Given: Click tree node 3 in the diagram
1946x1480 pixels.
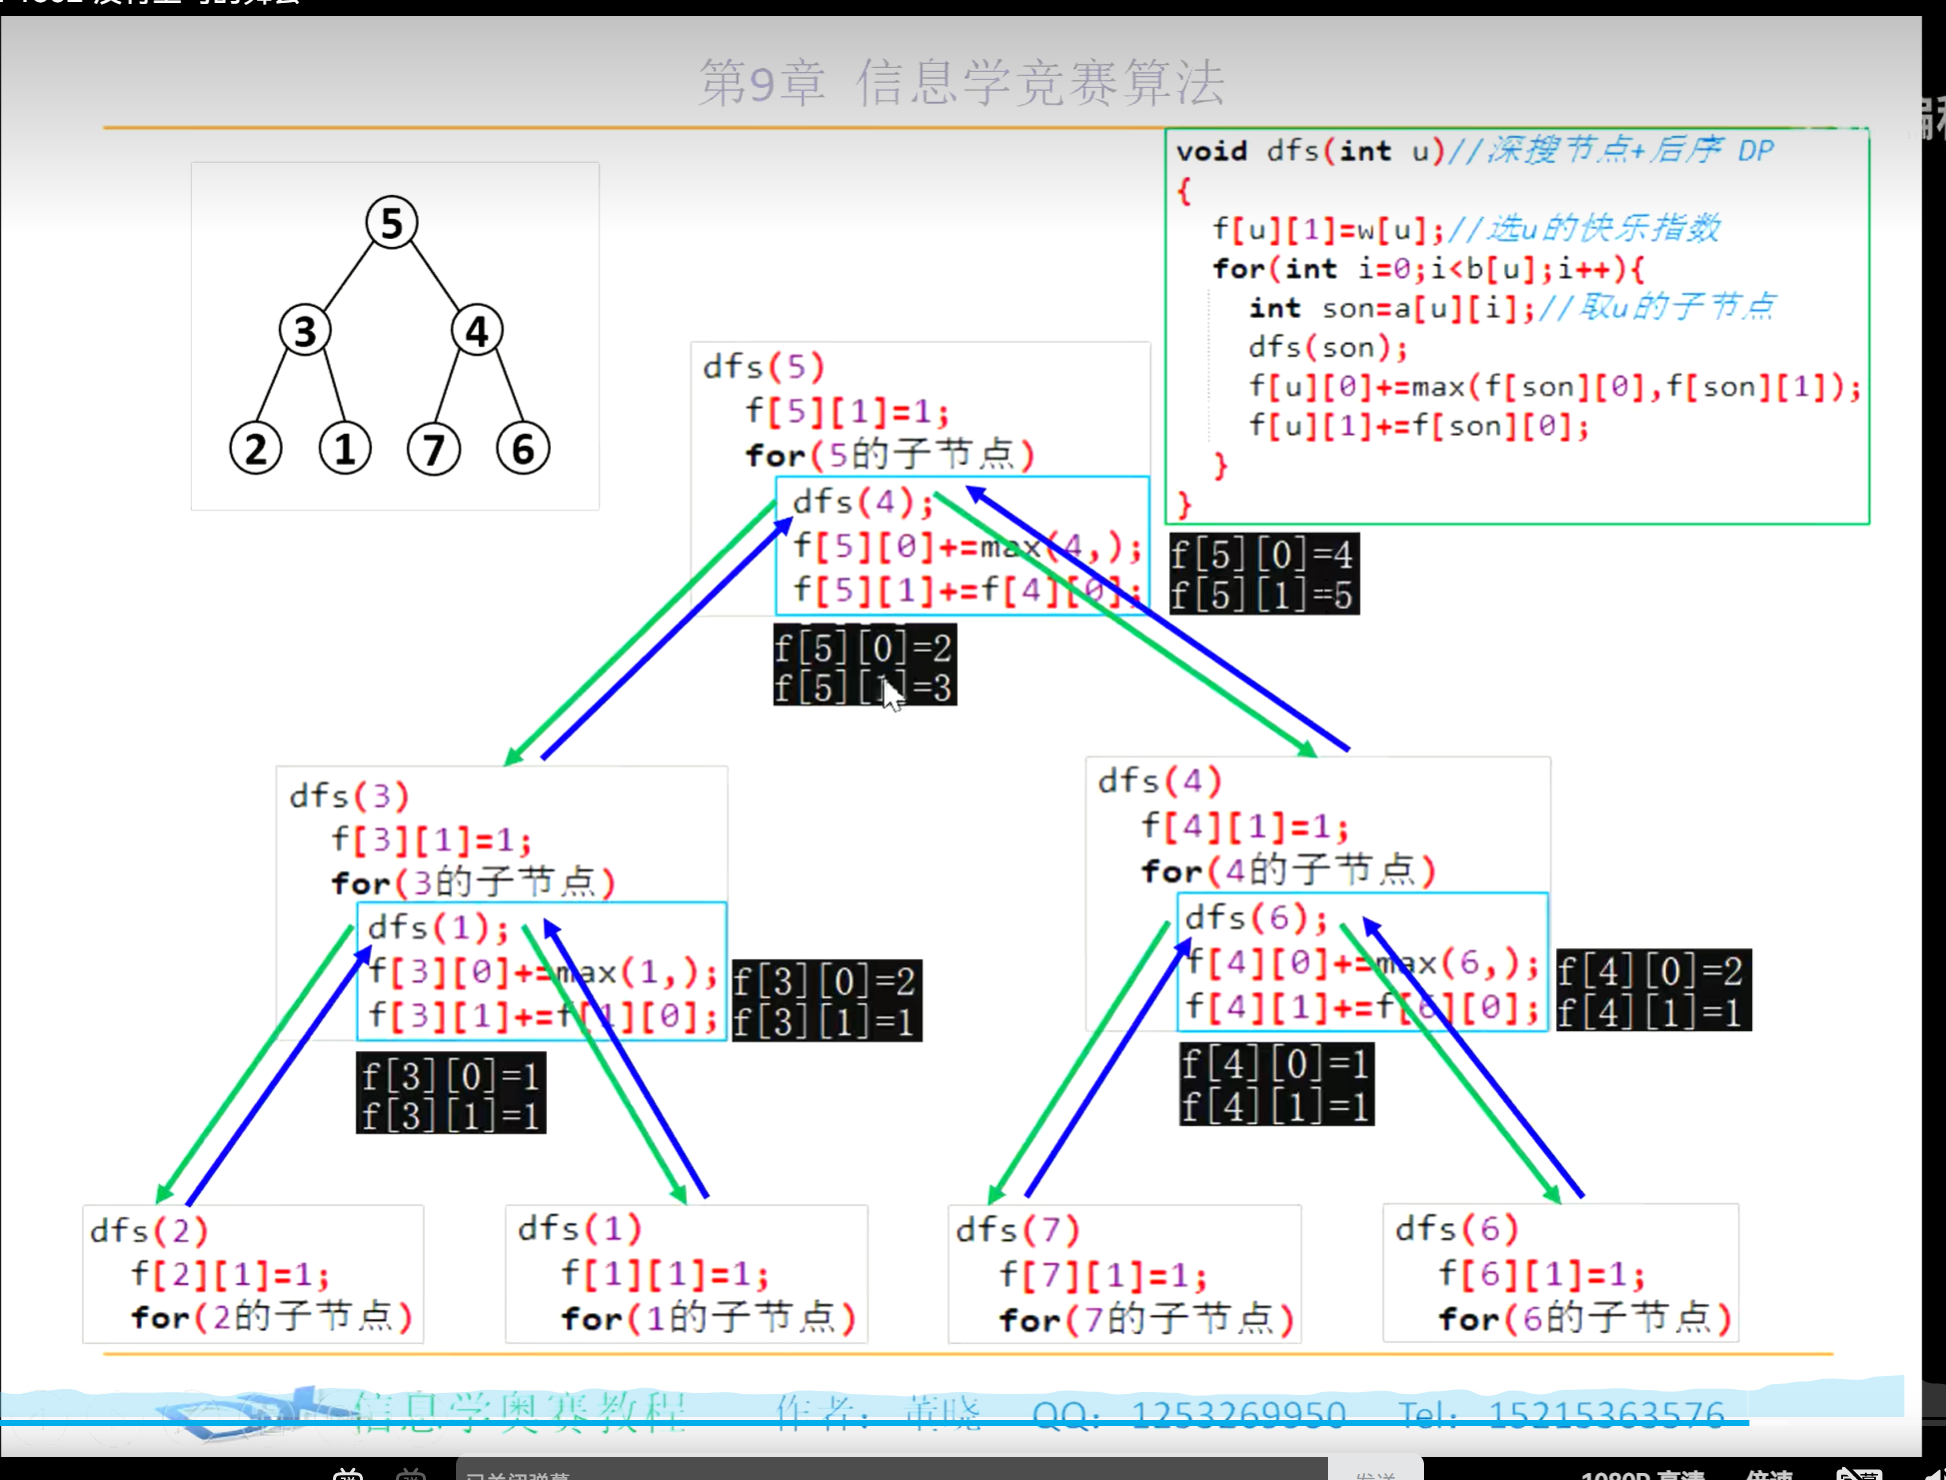Looking at the screenshot, I should tap(305, 331).
